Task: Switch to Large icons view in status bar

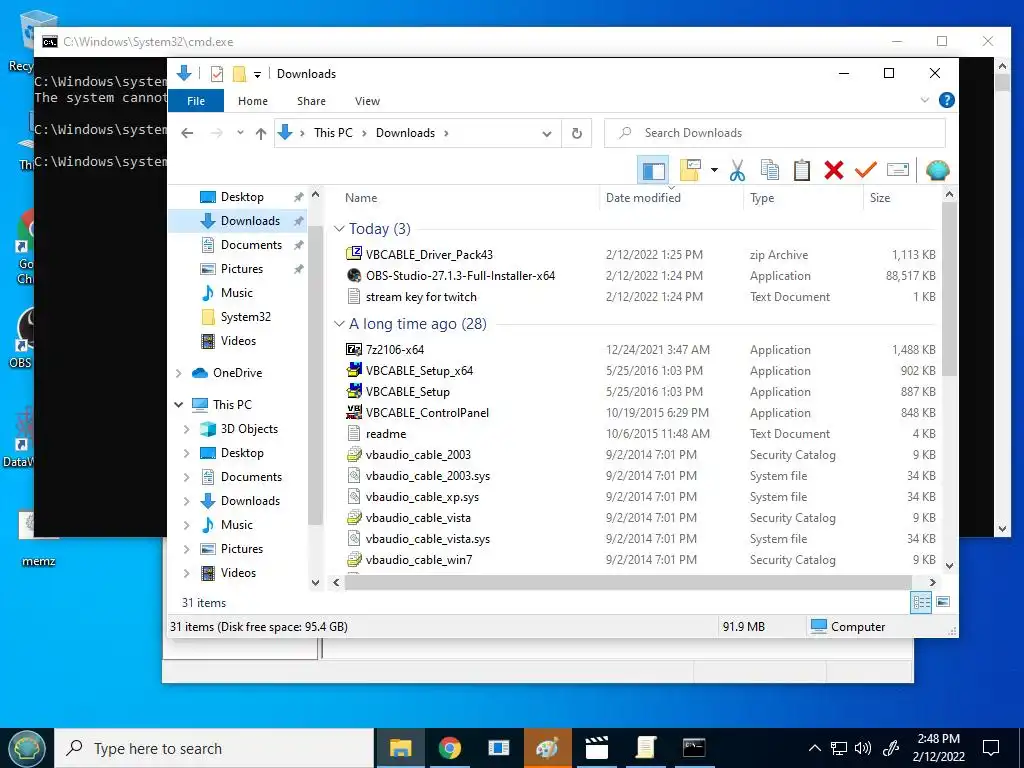Action: coord(942,602)
